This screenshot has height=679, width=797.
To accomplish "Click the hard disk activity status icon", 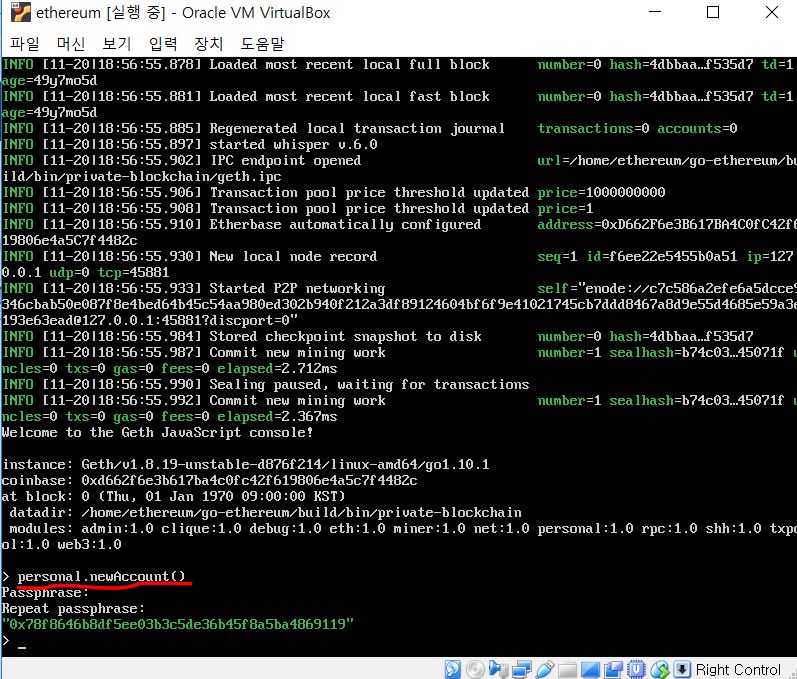I will 453,669.
